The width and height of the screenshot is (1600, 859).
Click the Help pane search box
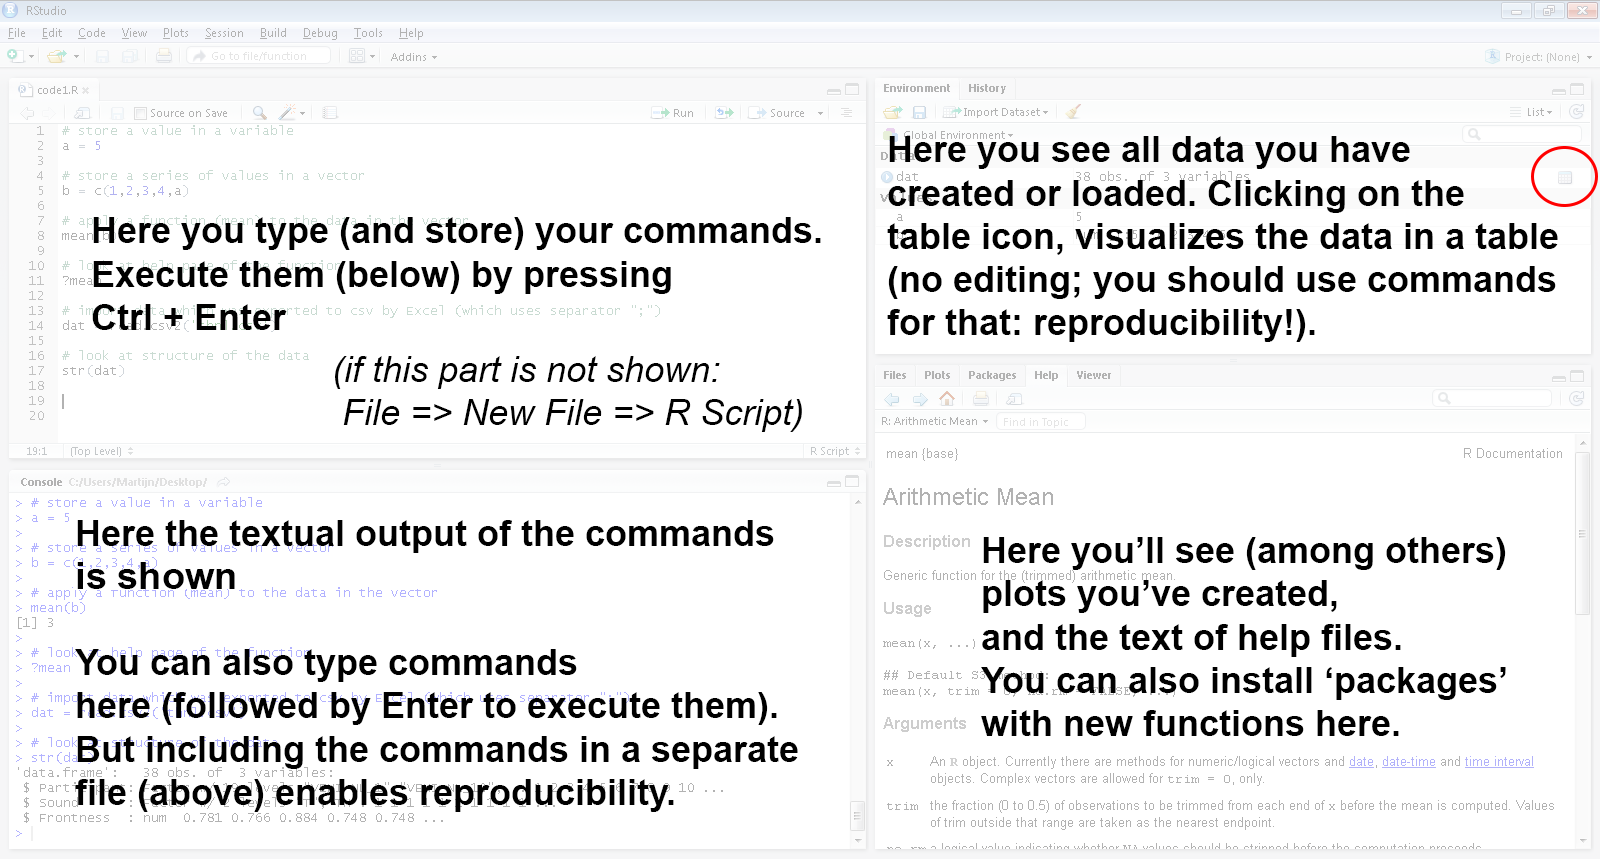pyautogui.click(x=1491, y=398)
